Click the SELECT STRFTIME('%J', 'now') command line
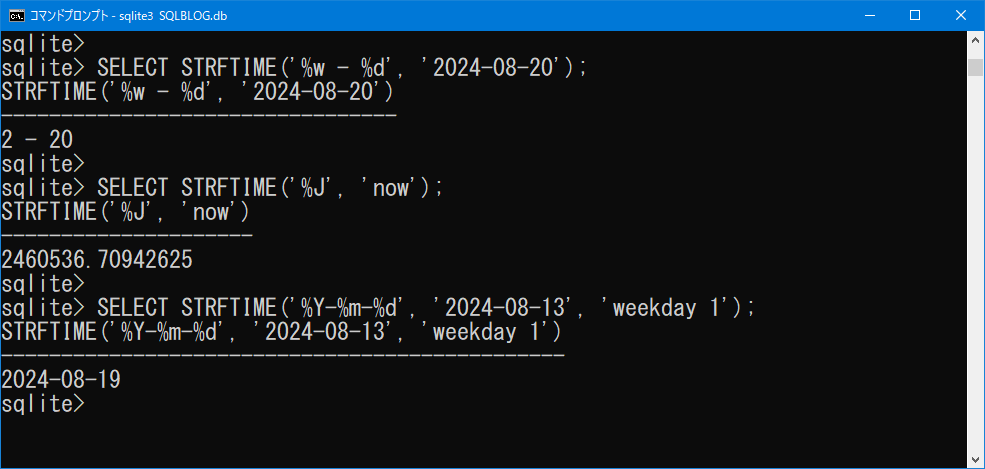The image size is (985, 469). pos(270,188)
